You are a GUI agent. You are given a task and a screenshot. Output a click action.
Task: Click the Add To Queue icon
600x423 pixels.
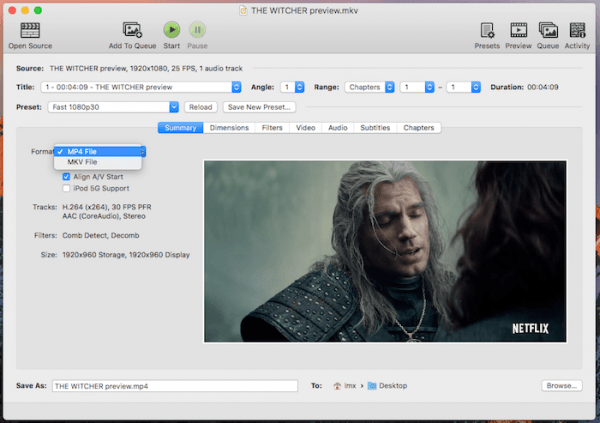[x=132, y=30]
